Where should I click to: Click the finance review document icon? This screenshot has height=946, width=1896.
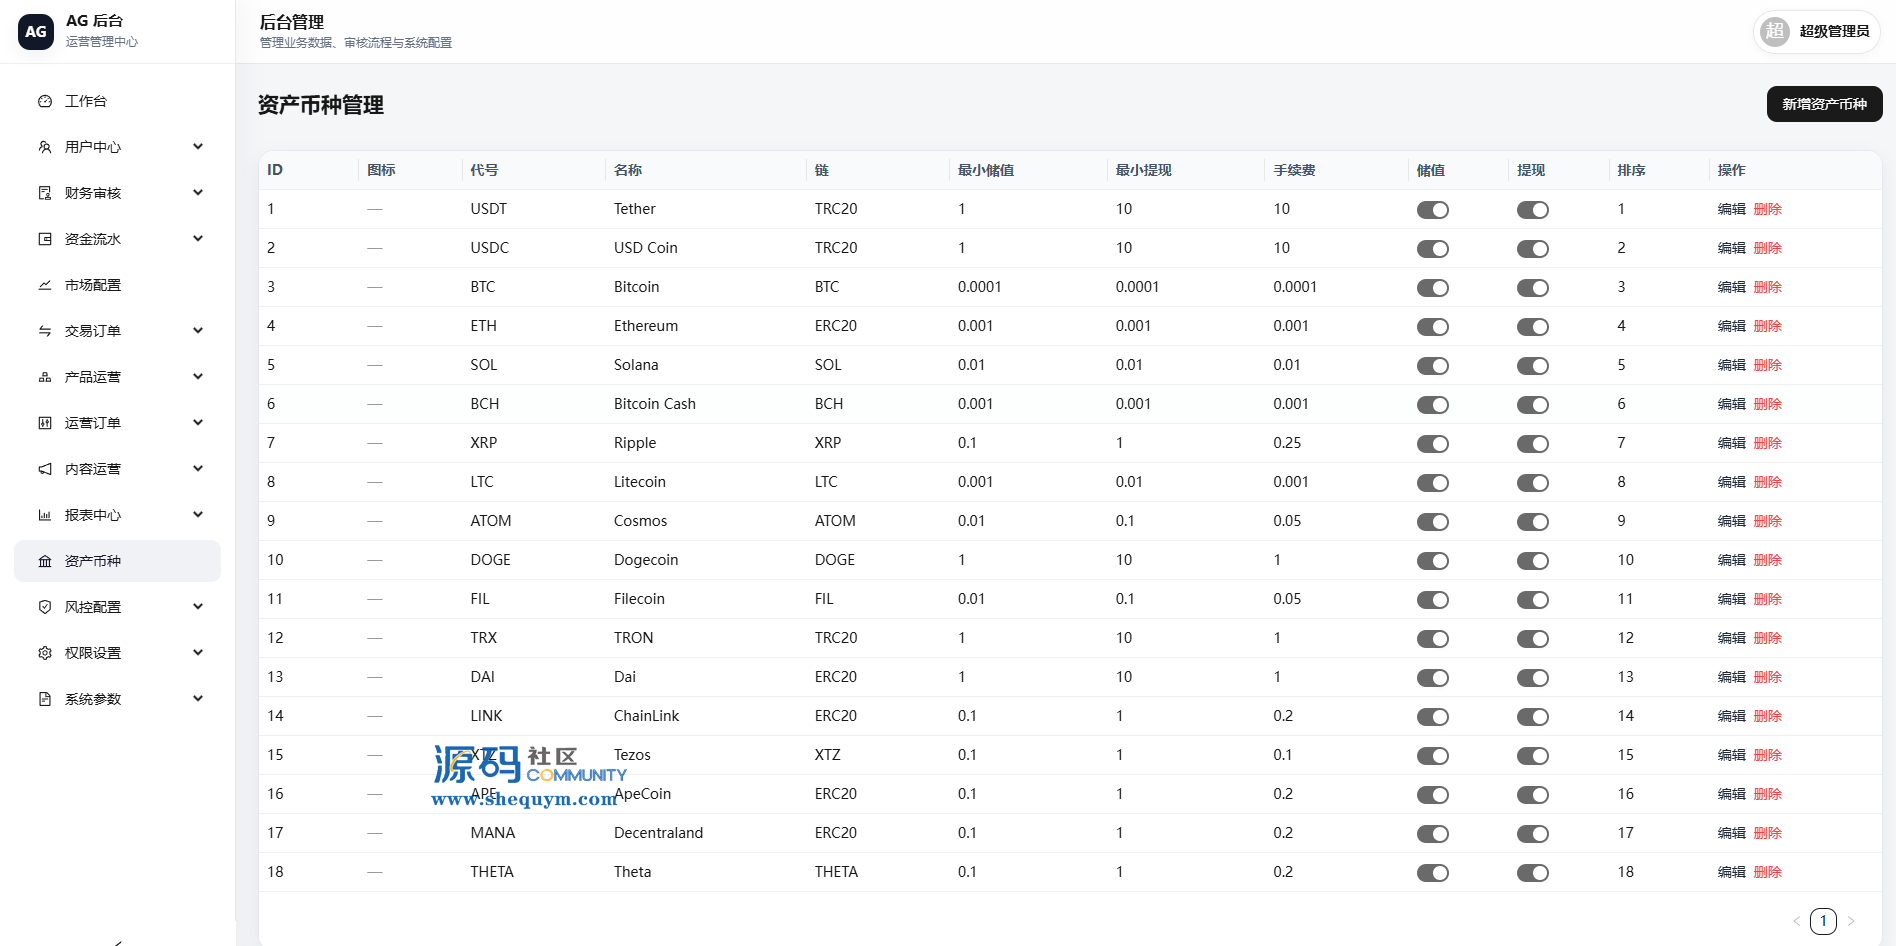(45, 193)
